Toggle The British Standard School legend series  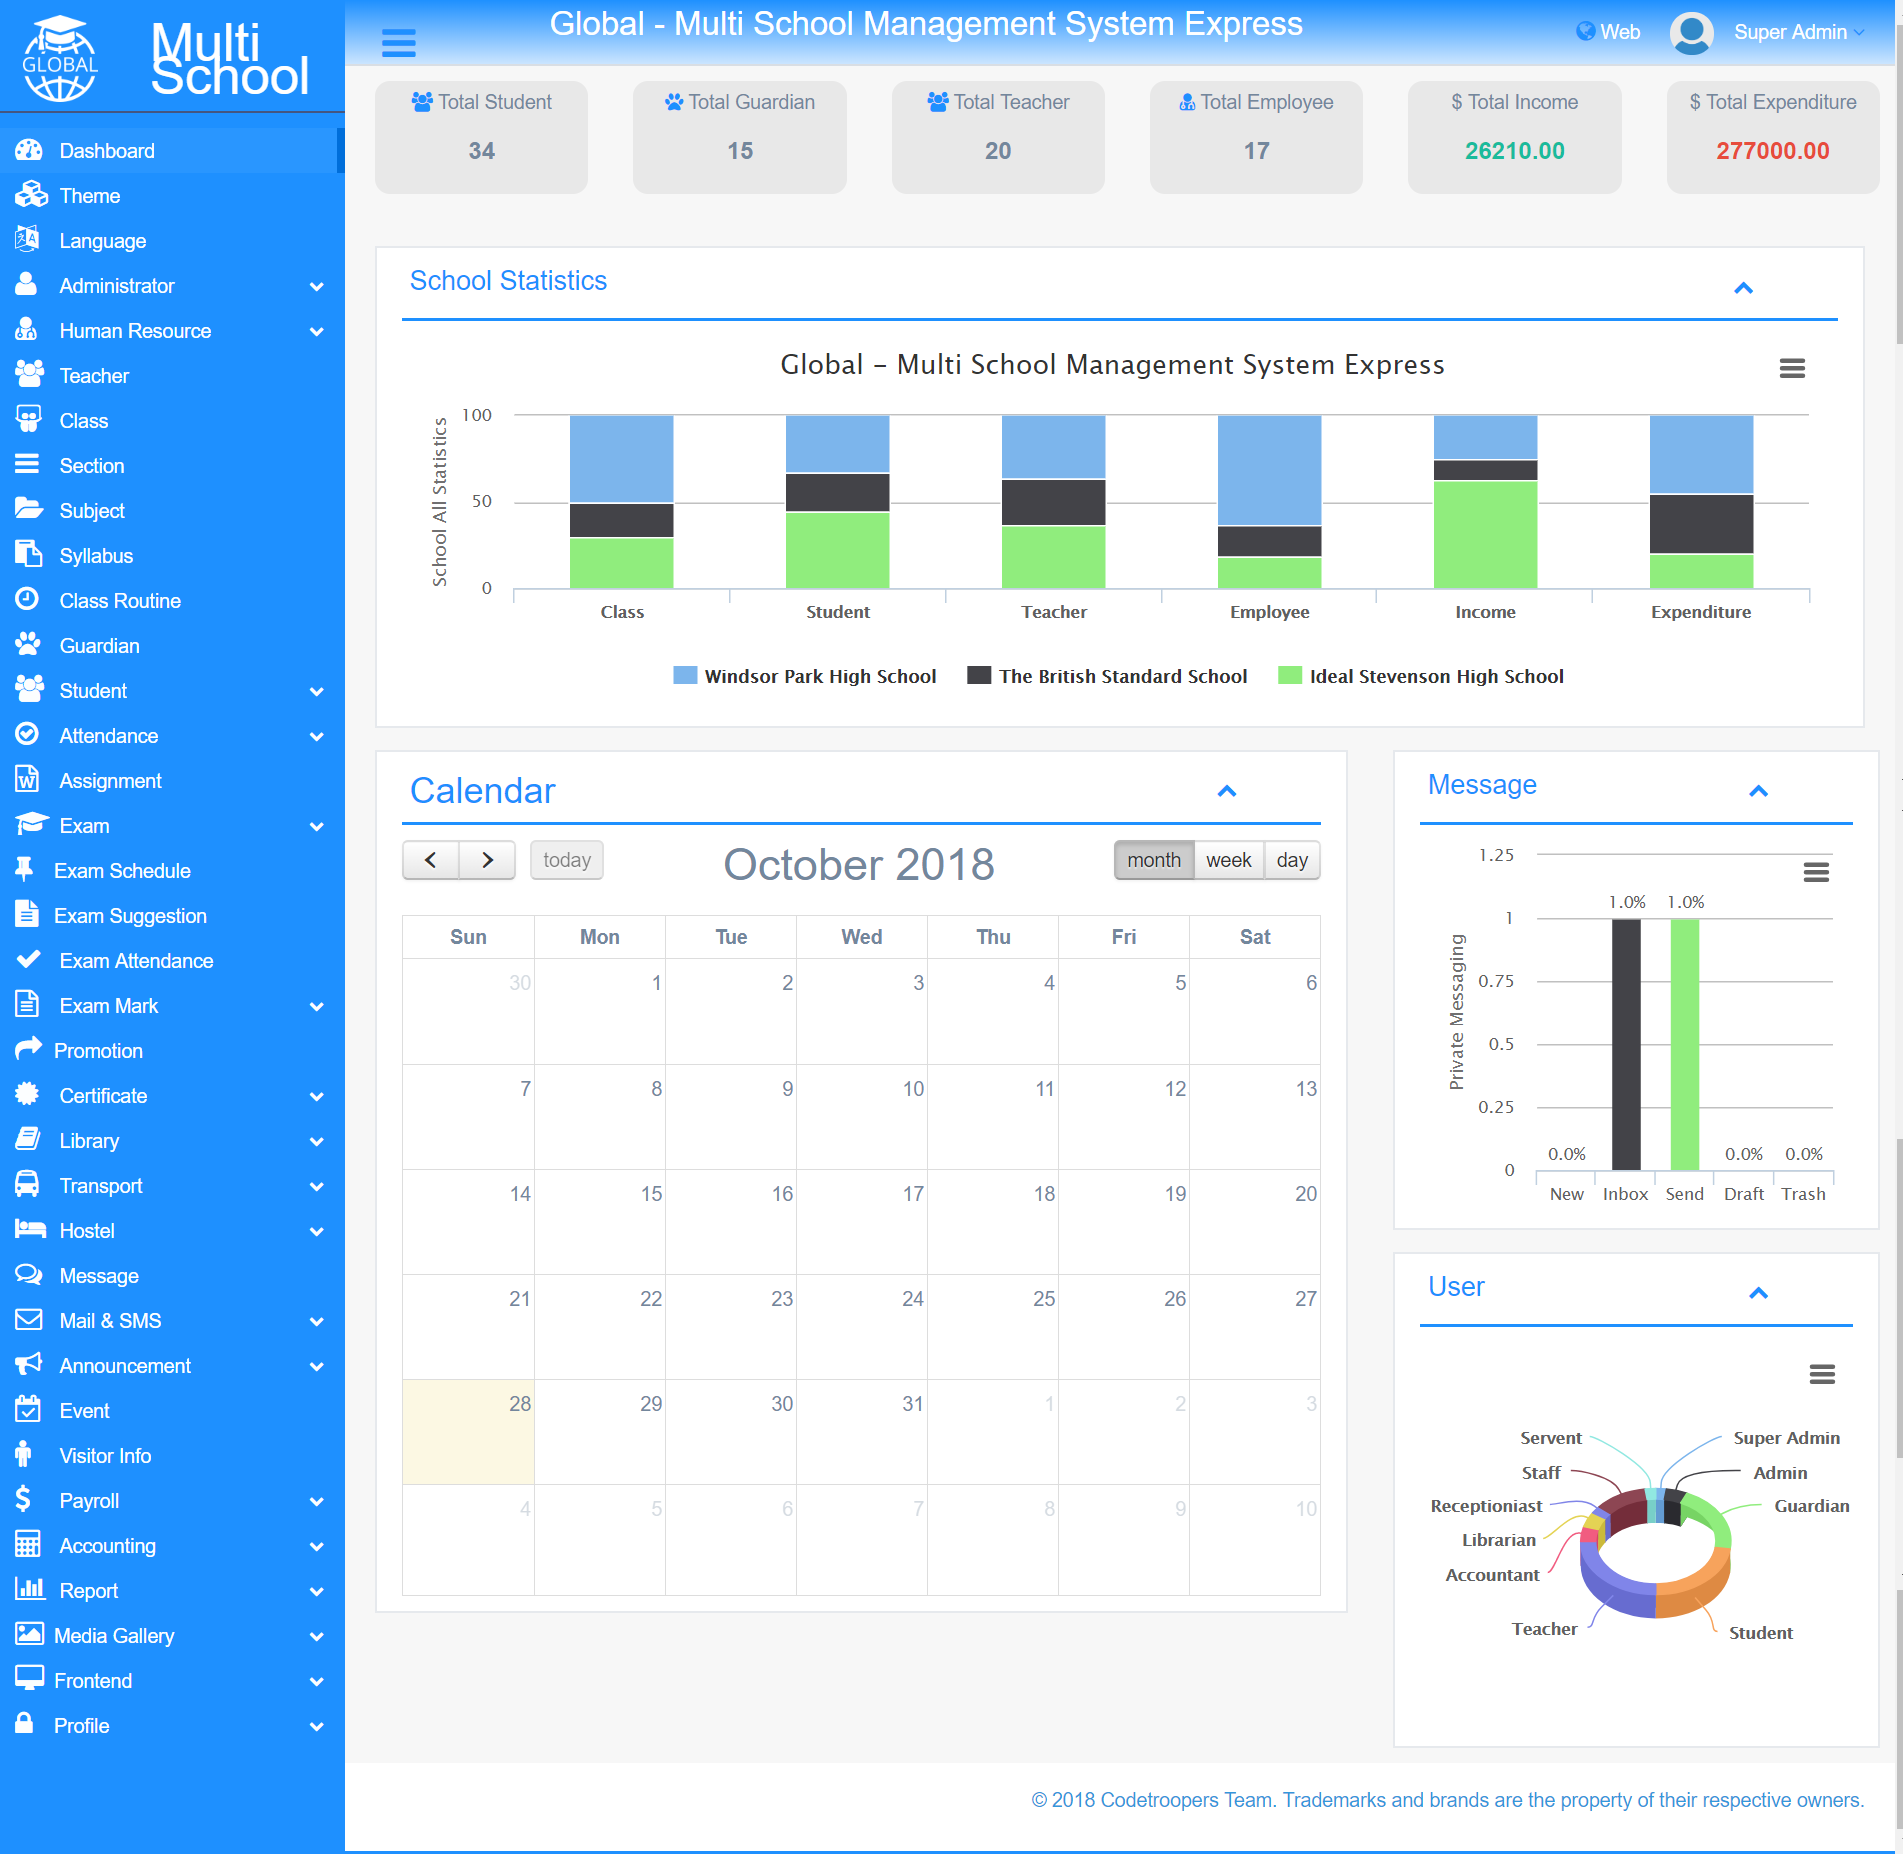tap(1107, 676)
